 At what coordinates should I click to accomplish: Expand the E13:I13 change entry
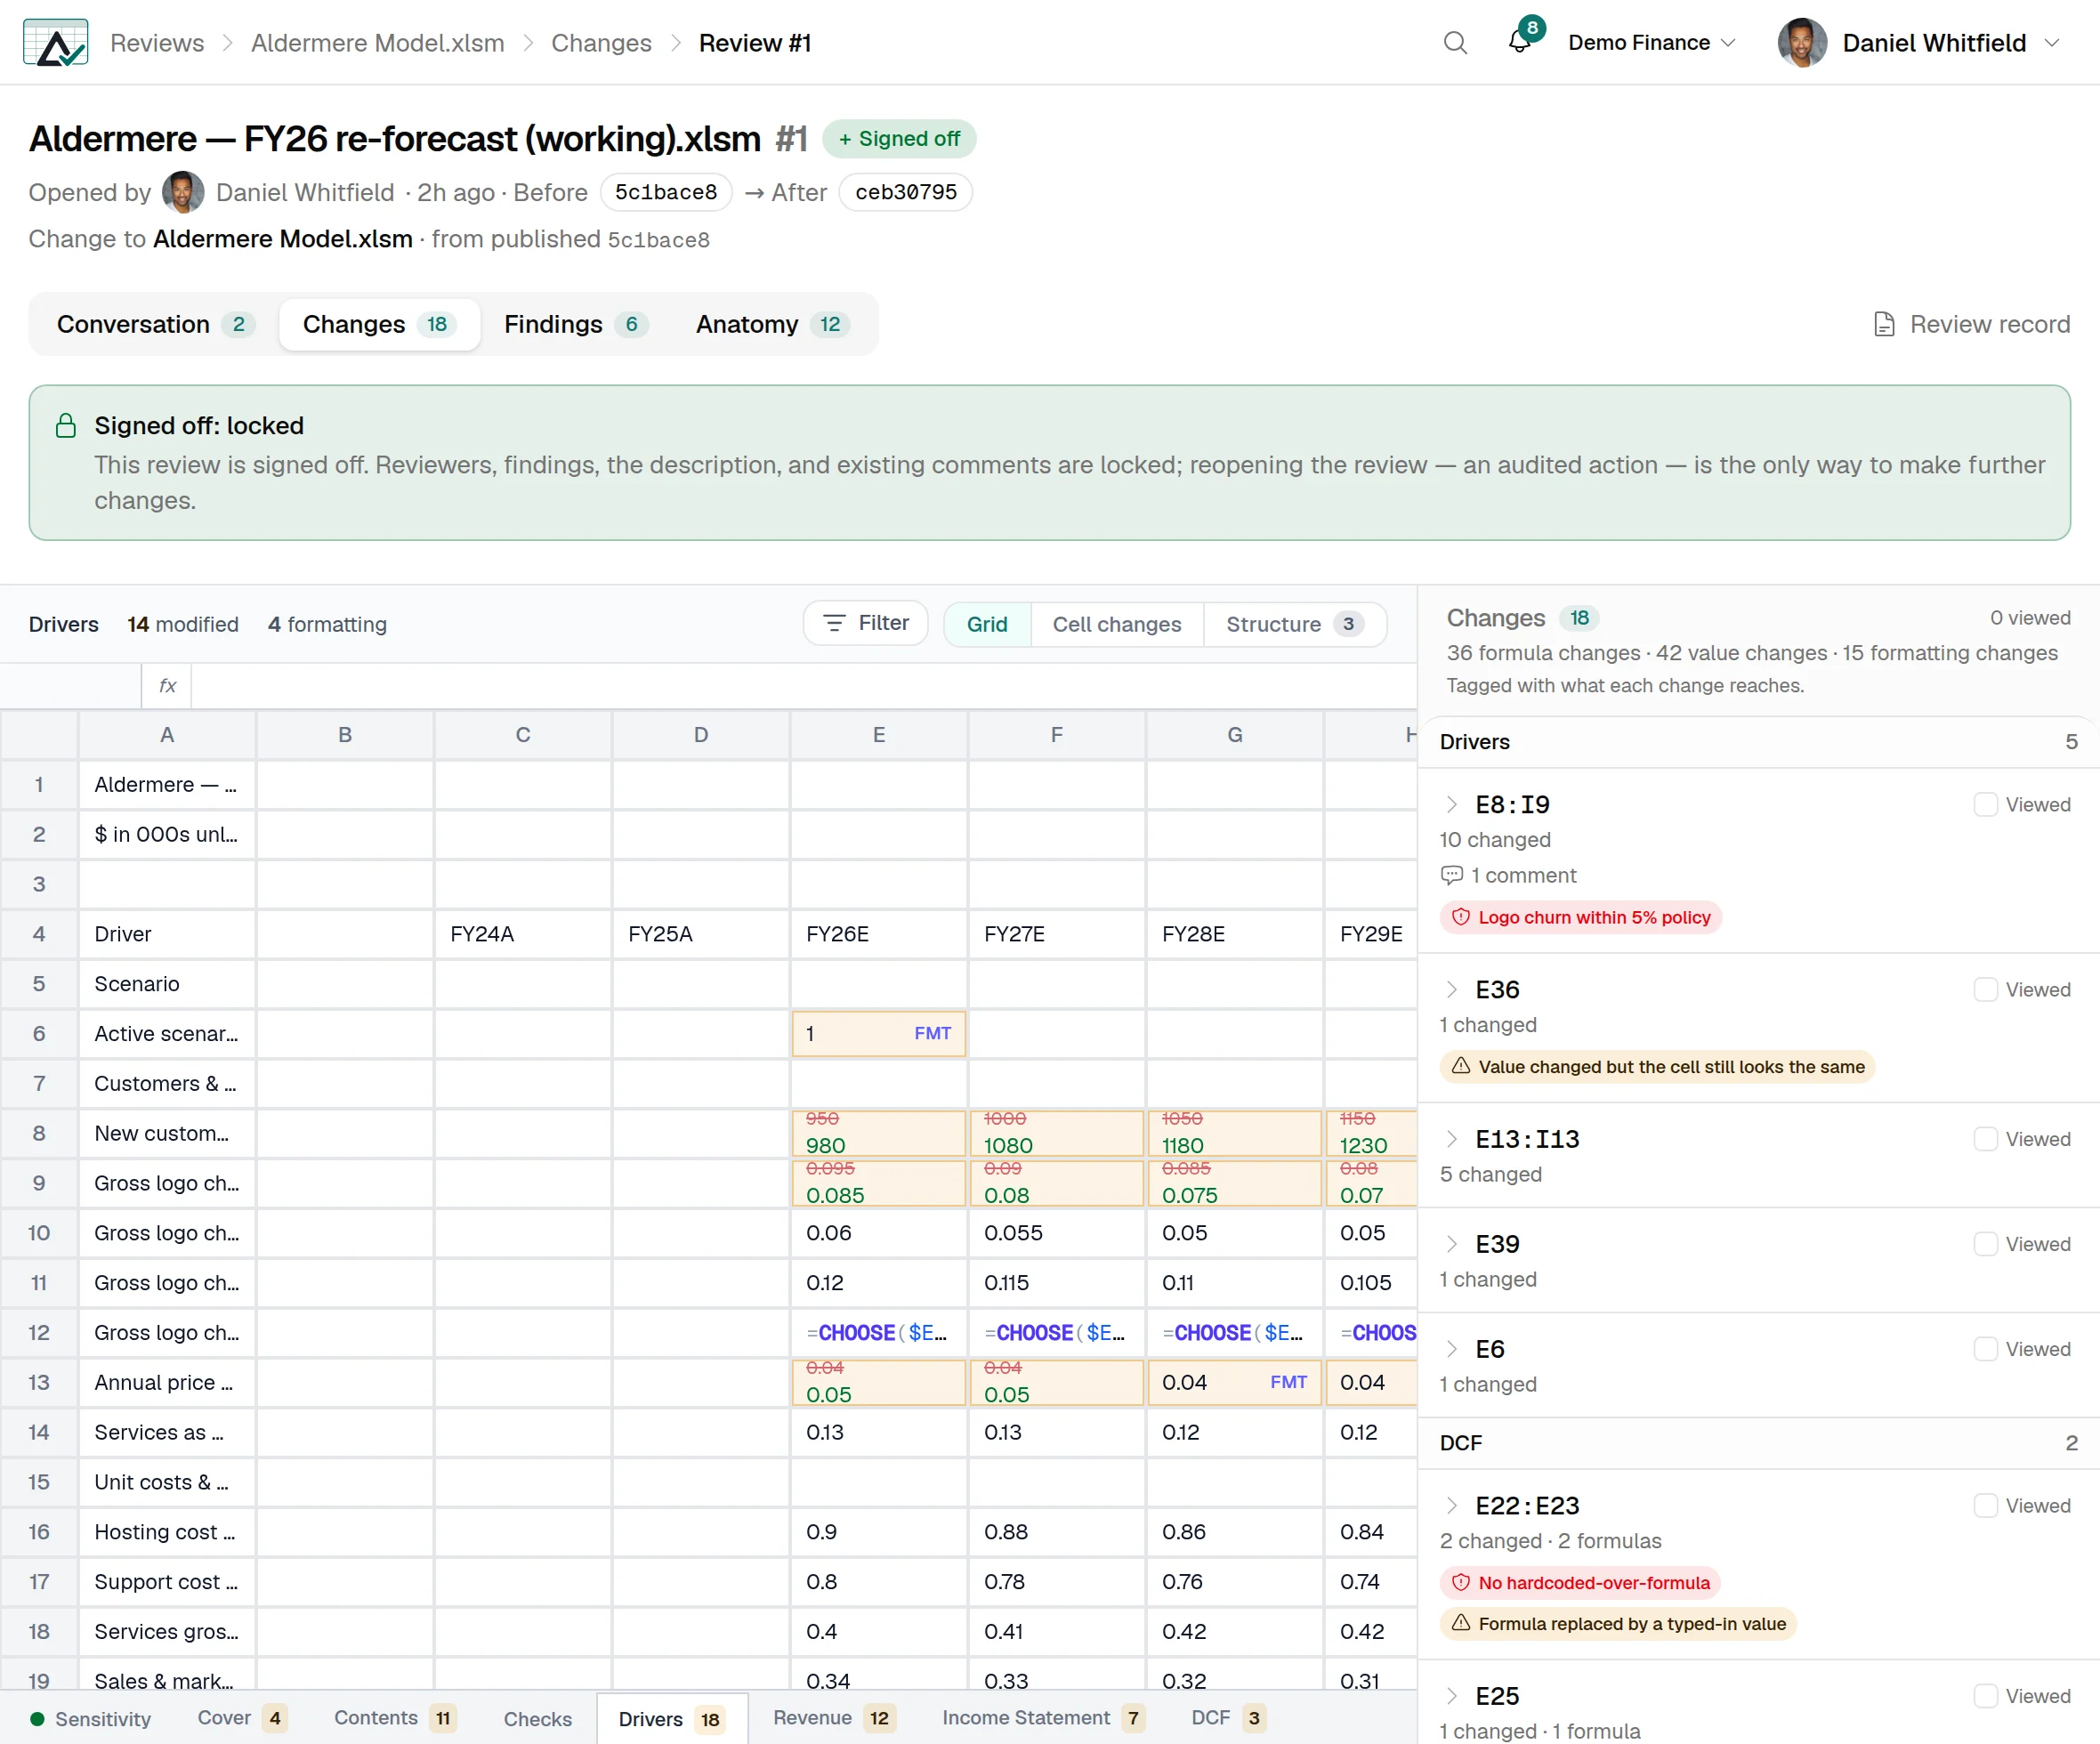tap(1452, 1139)
